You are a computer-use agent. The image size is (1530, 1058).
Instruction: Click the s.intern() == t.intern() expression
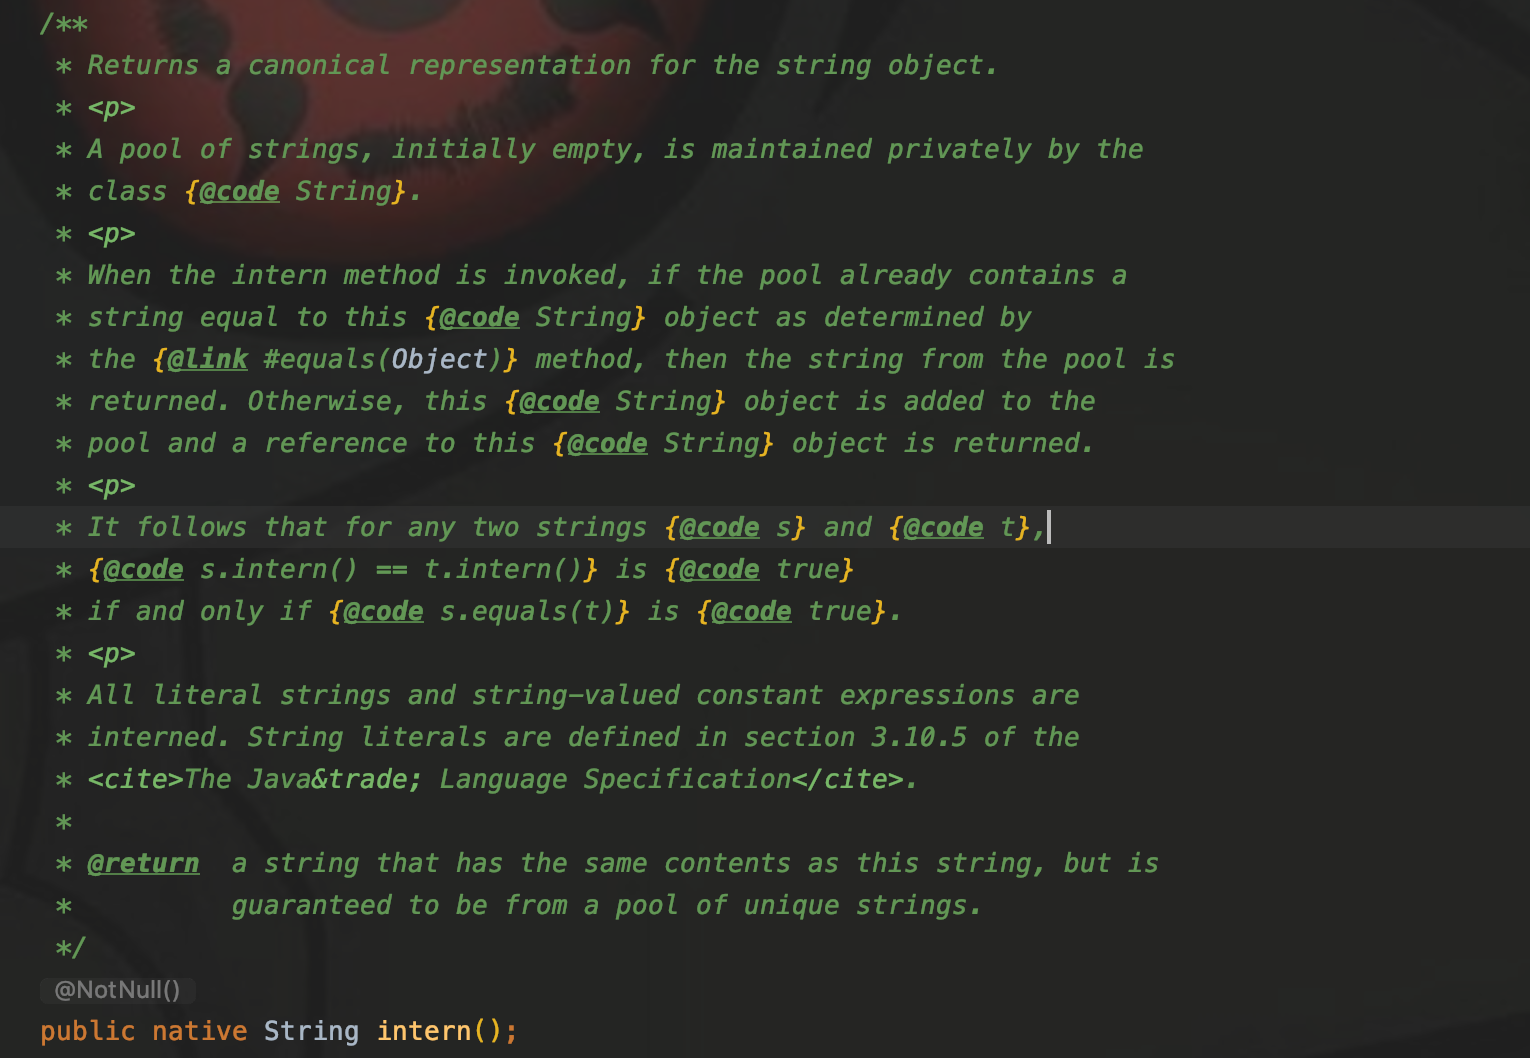click(x=391, y=569)
